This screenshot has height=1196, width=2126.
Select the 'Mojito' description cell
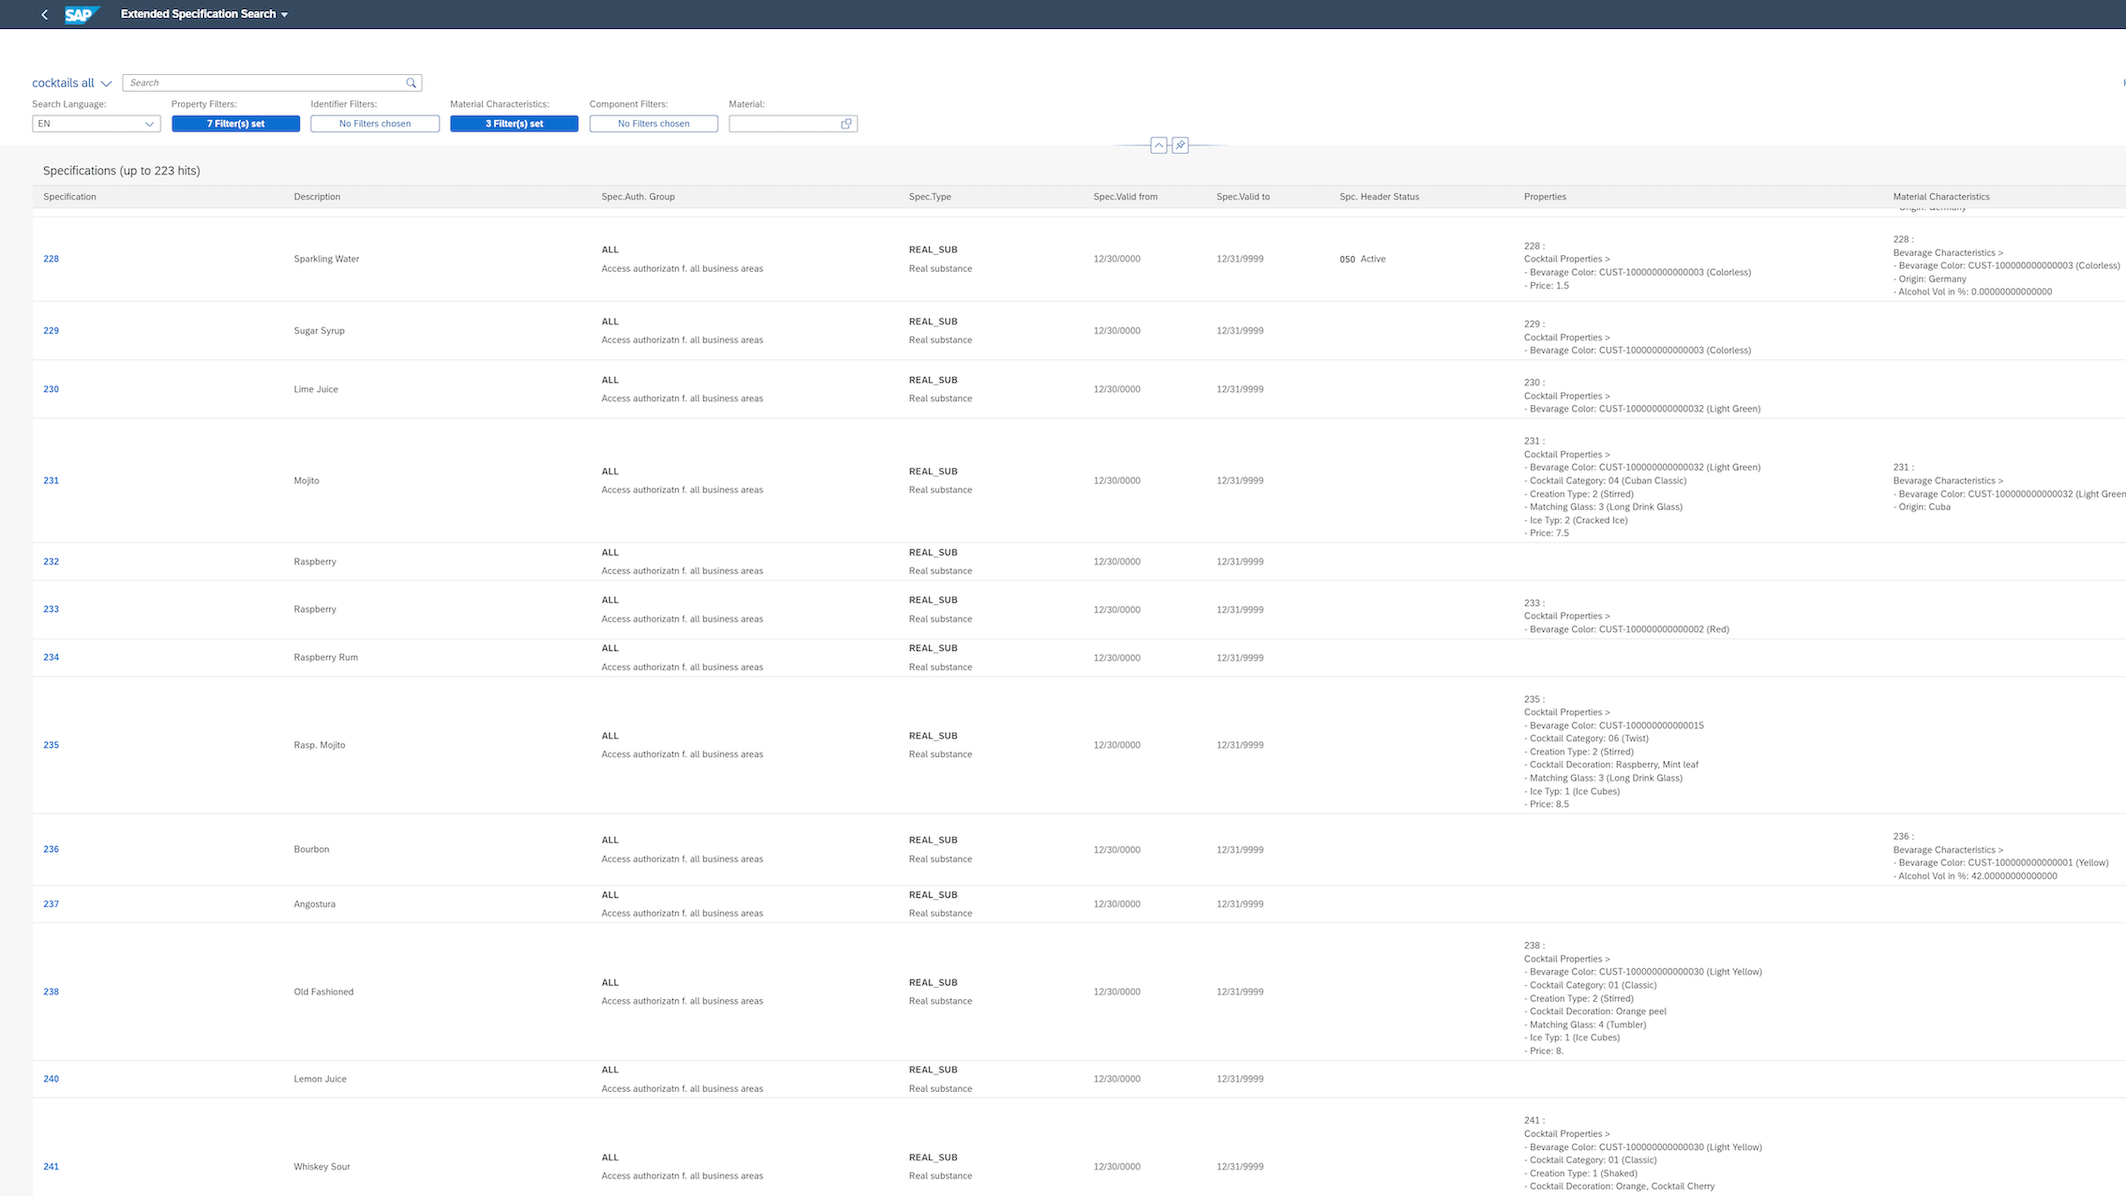pos(307,481)
